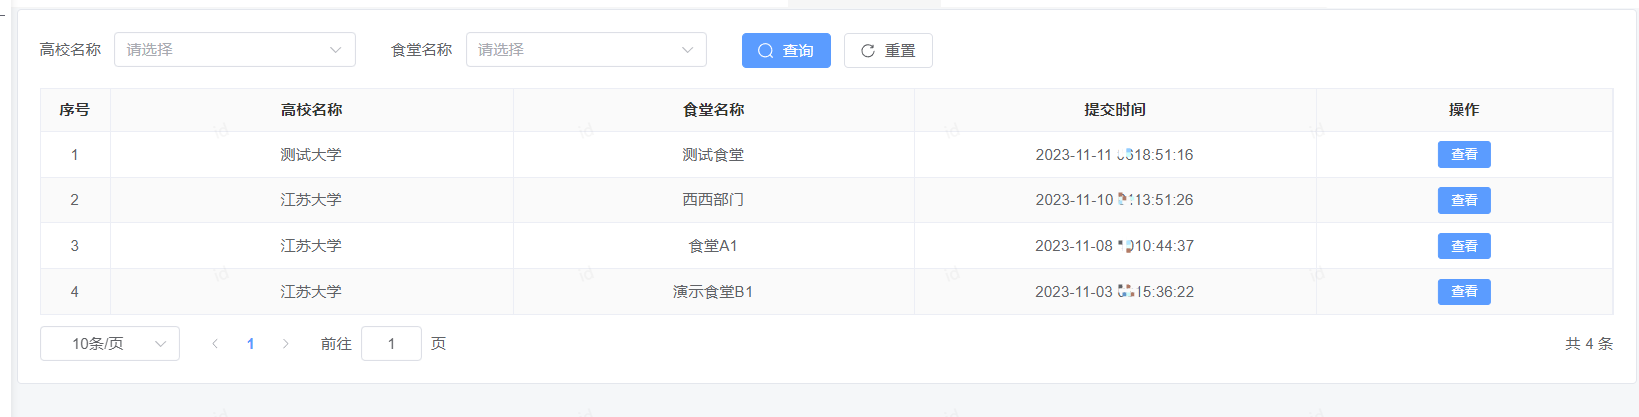Select the 测试食堂 cell
Viewport: 1639px width, 417px height.
(x=713, y=155)
